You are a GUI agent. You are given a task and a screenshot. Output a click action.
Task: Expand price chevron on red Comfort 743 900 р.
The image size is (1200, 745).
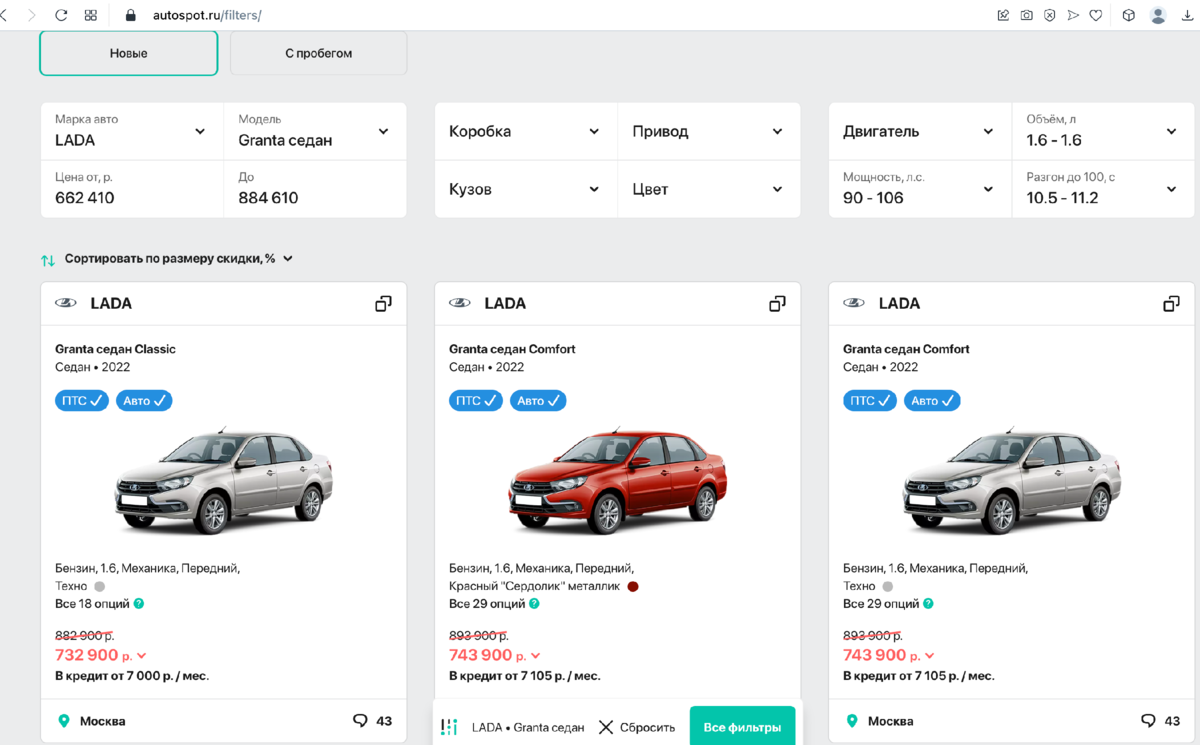click(536, 656)
